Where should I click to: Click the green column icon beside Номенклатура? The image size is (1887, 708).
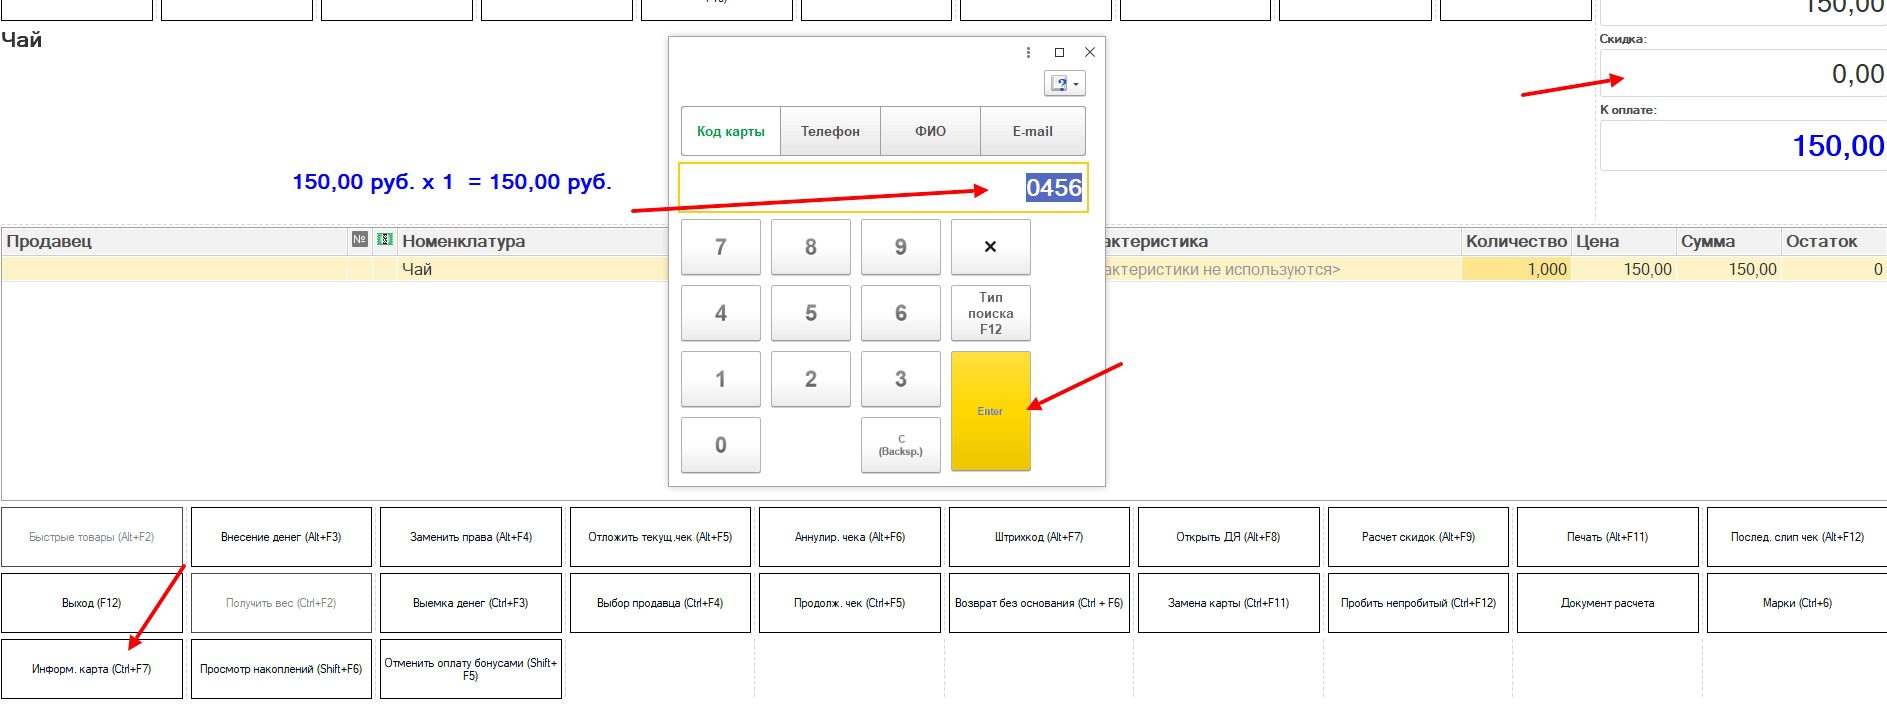pyautogui.click(x=385, y=240)
